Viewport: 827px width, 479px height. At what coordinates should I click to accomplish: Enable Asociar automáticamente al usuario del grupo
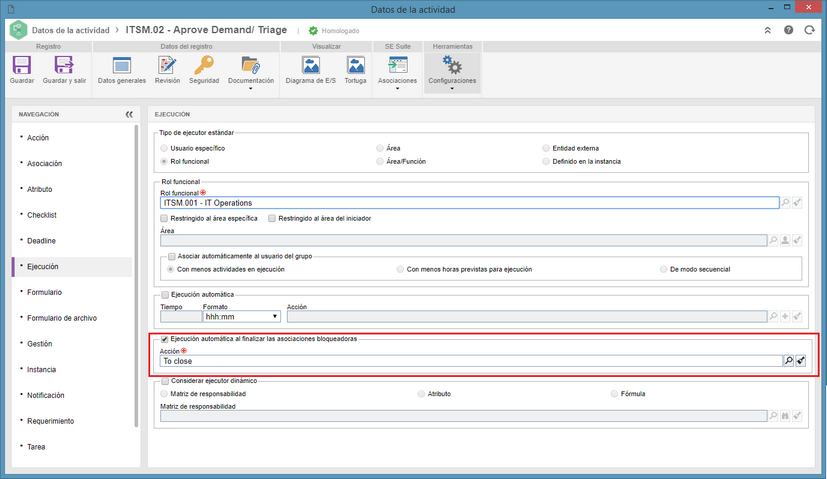tap(171, 256)
